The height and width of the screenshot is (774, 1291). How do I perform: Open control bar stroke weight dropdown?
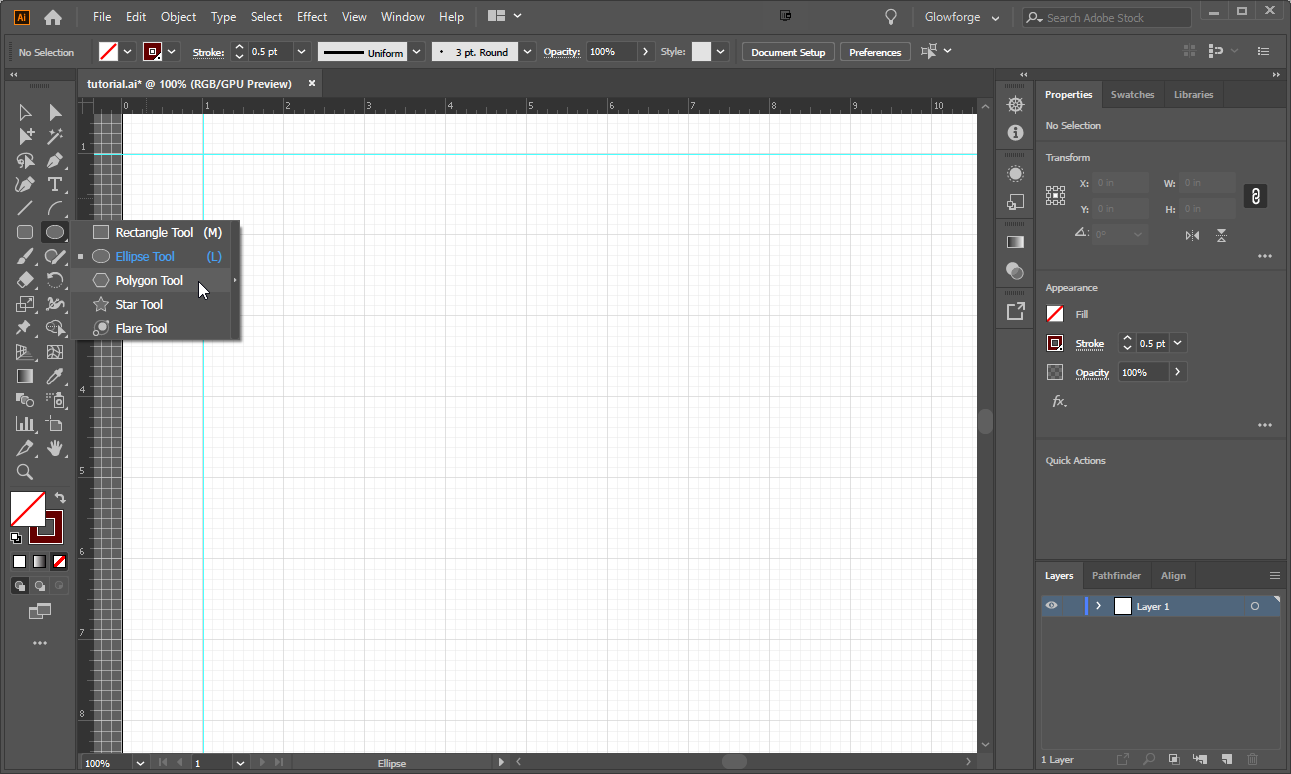(302, 52)
